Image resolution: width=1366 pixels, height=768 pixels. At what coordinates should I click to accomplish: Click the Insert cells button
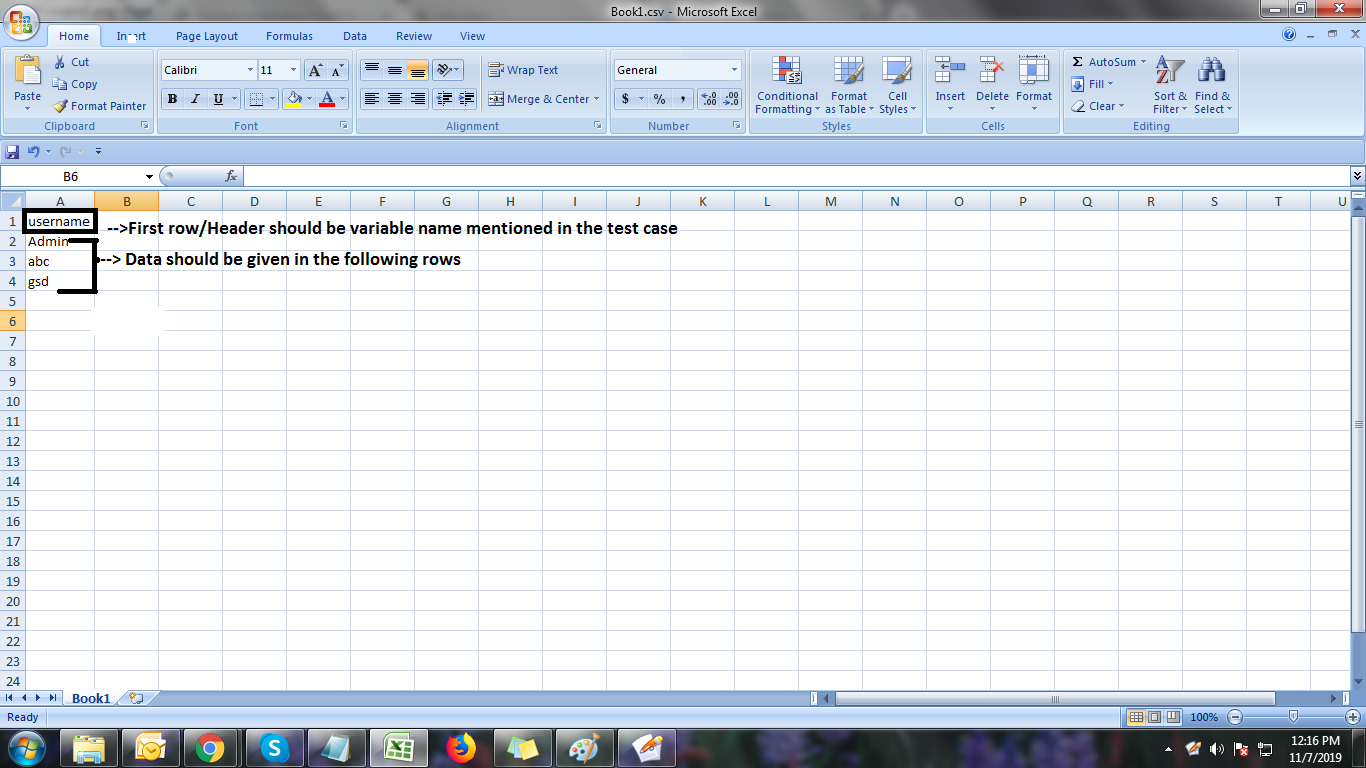950,86
